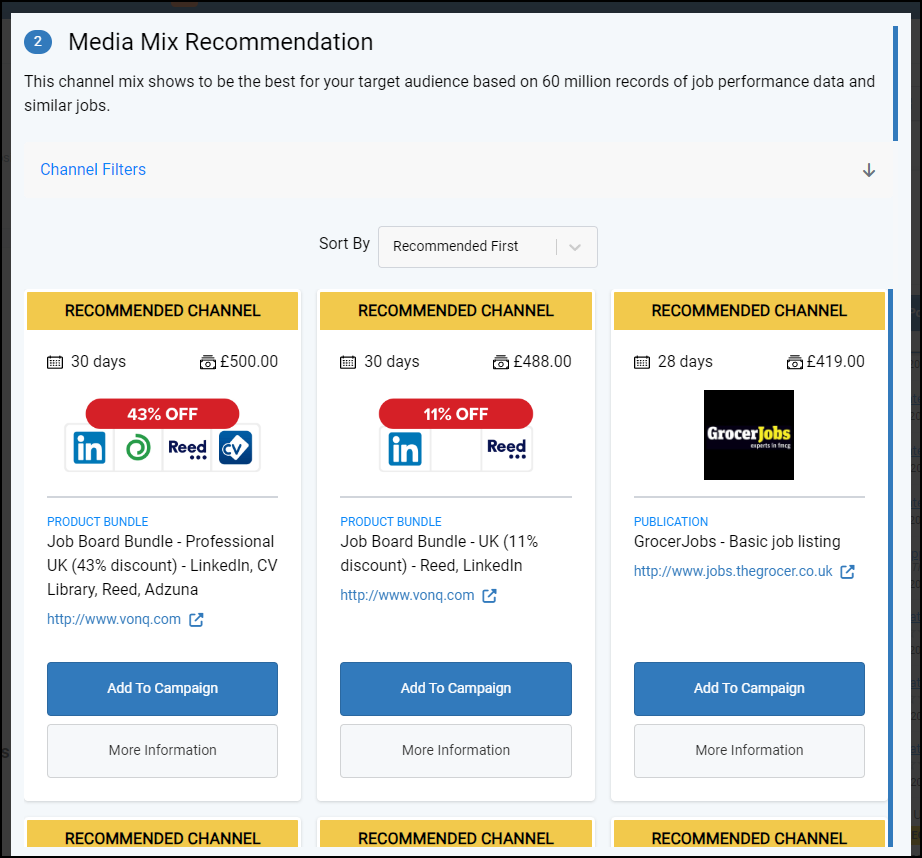Click the LinkedIn logo in Professional UK bundle
Image resolution: width=922 pixels, height=858 pixels.
(89, 448)
